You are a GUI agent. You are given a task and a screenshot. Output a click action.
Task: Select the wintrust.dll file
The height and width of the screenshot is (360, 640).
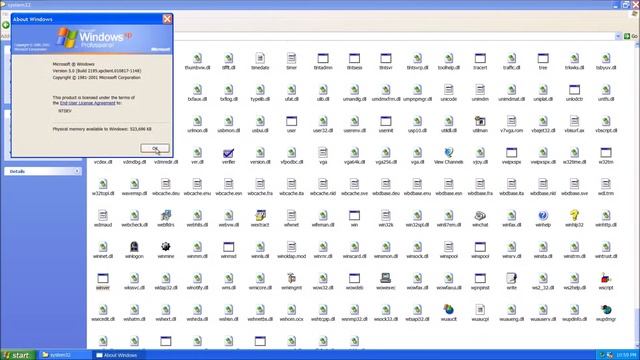coord(606,251)
